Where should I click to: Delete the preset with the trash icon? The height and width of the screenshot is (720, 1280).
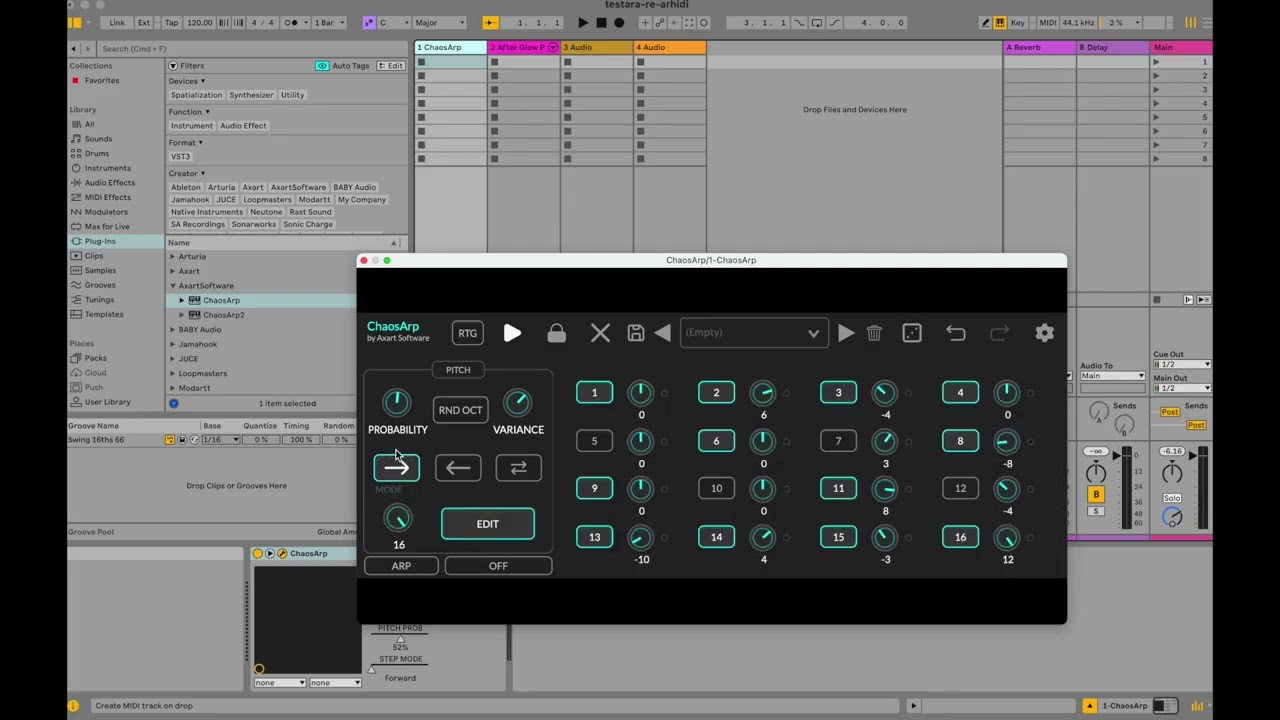[874, 333]
